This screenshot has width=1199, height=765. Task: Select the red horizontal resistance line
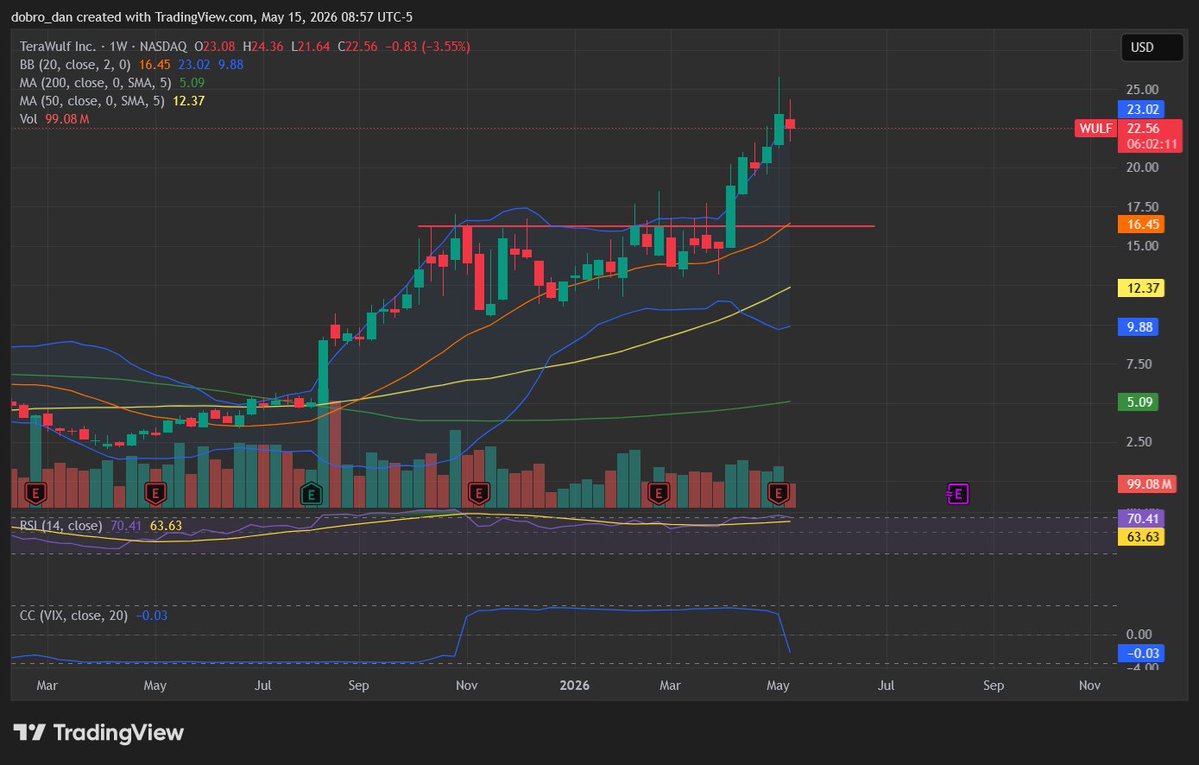click(646, 226)
